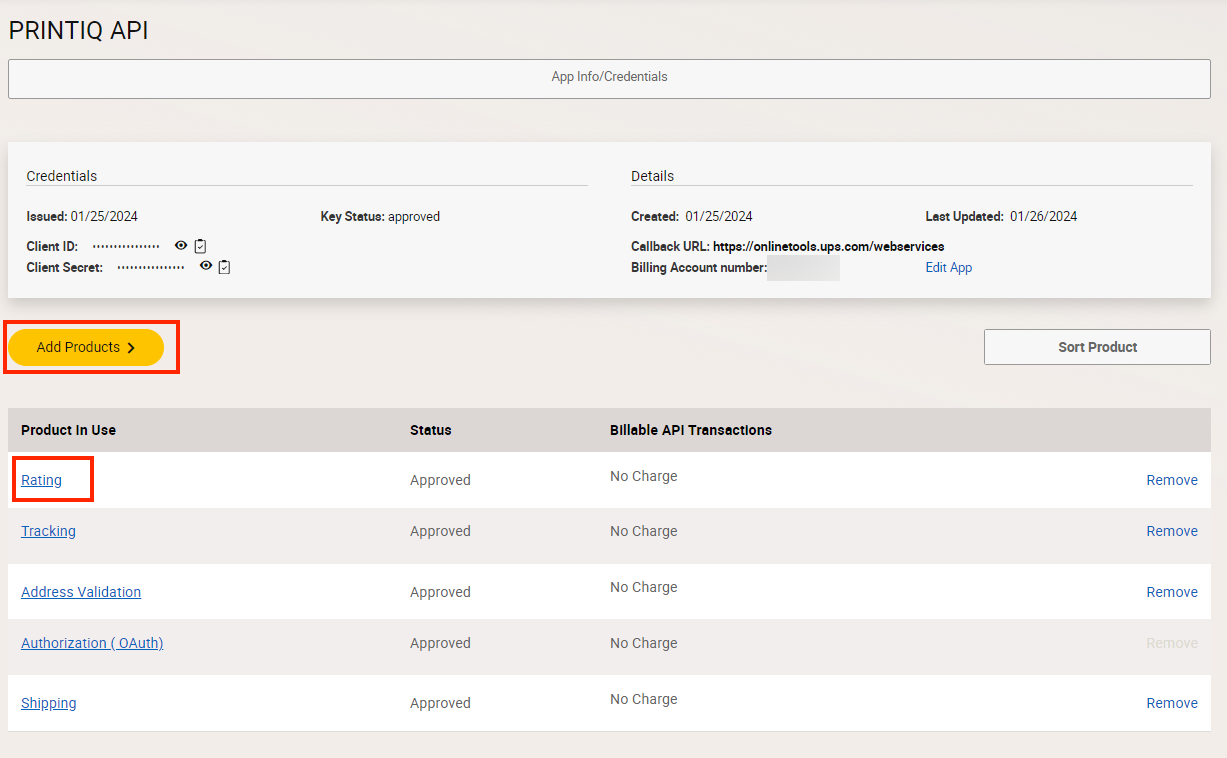
Task: Click the Created 01/25/2024 text
Action: coord(692,216)
